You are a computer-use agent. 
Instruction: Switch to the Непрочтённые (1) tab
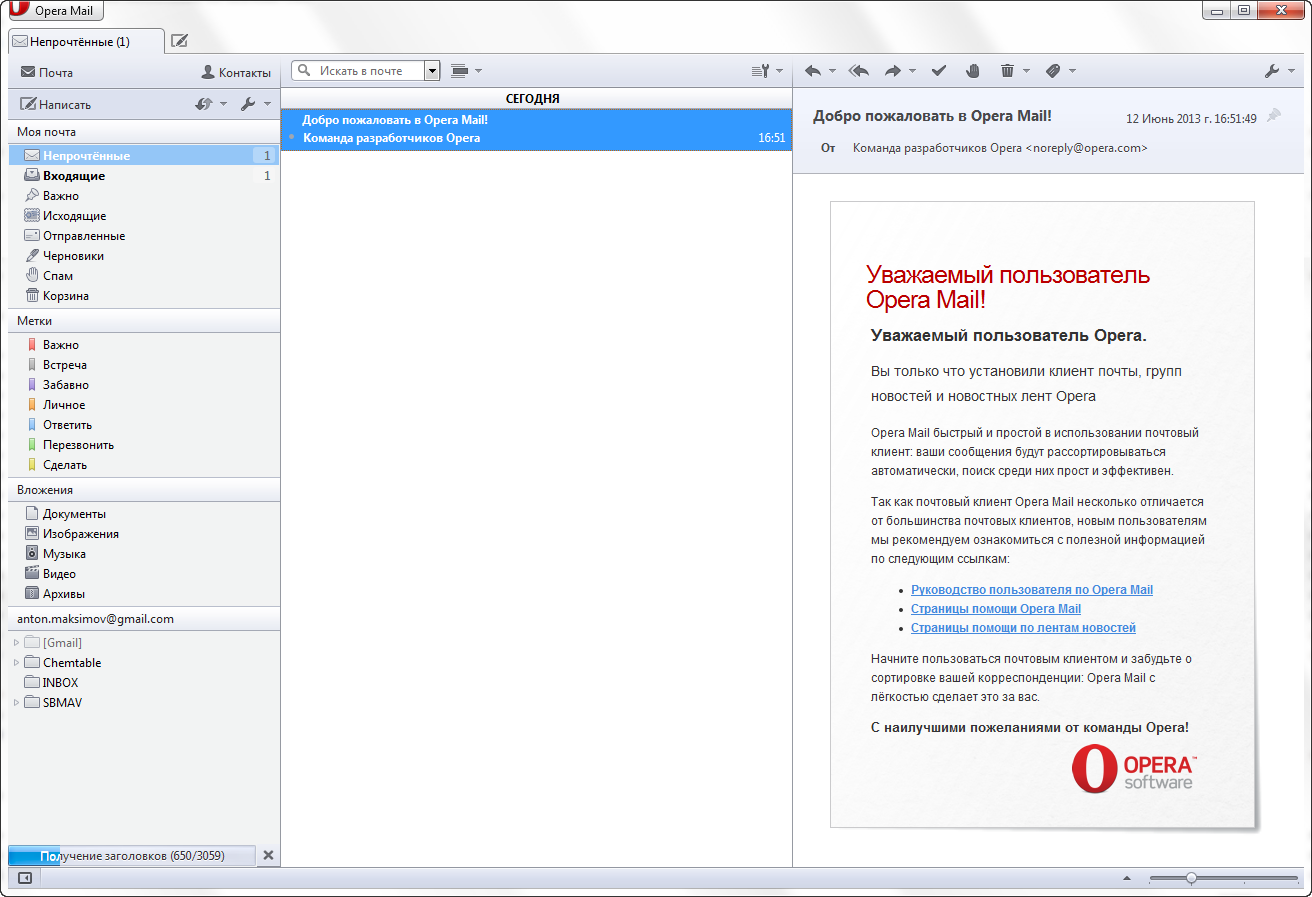pyautogui.click(x=86, y=41)
